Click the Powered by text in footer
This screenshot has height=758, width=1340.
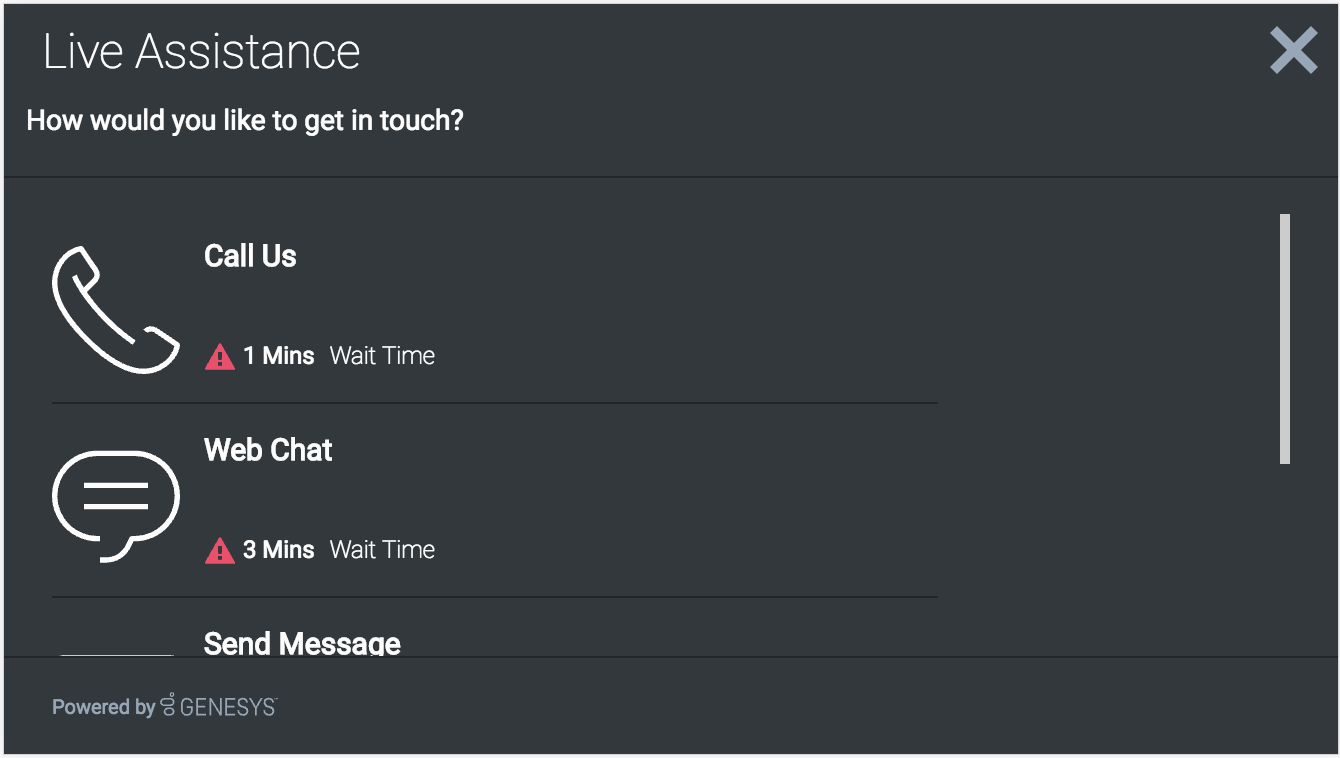(x=103, y=707)
